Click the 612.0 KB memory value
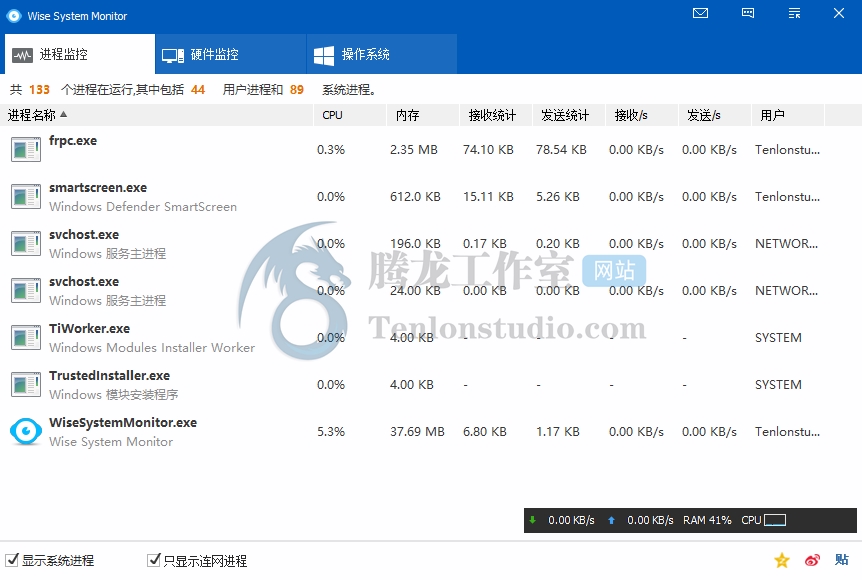The width and height of the screenshot is (862, 580). point(415,197)
